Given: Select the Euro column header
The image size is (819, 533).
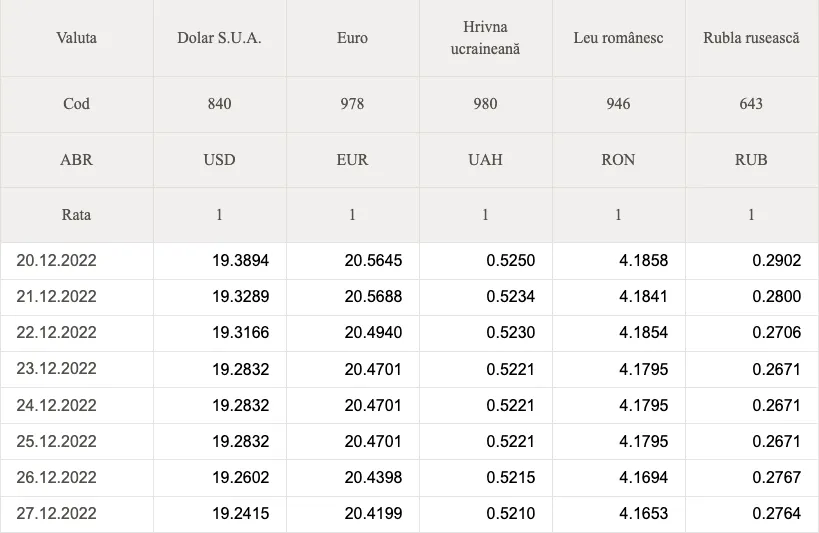Looking at the screenshot, I should click(x=353, y=38).
